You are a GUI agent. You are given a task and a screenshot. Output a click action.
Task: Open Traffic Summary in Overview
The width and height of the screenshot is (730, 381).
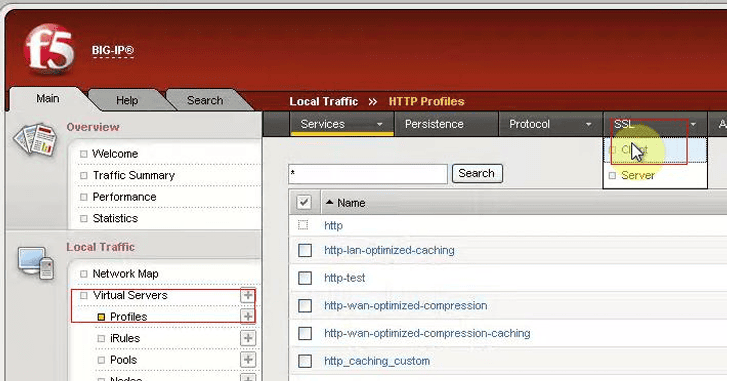134,175
